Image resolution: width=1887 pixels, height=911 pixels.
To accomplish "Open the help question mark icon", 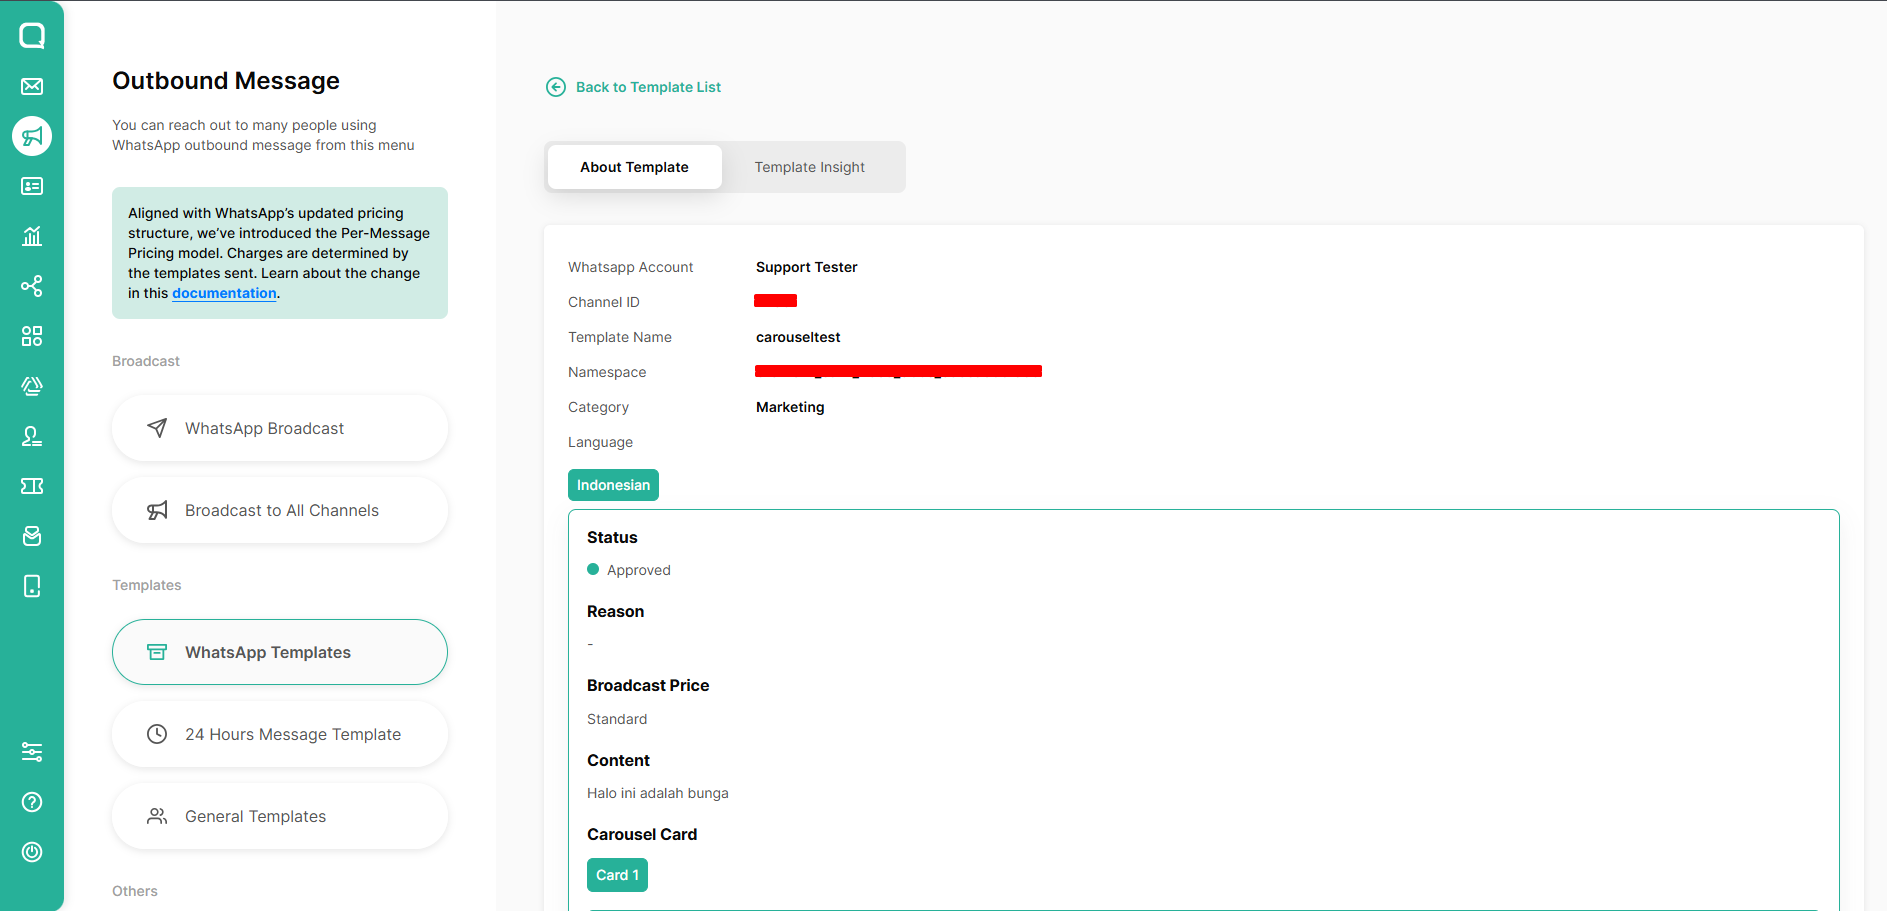I will click(32, 802).
